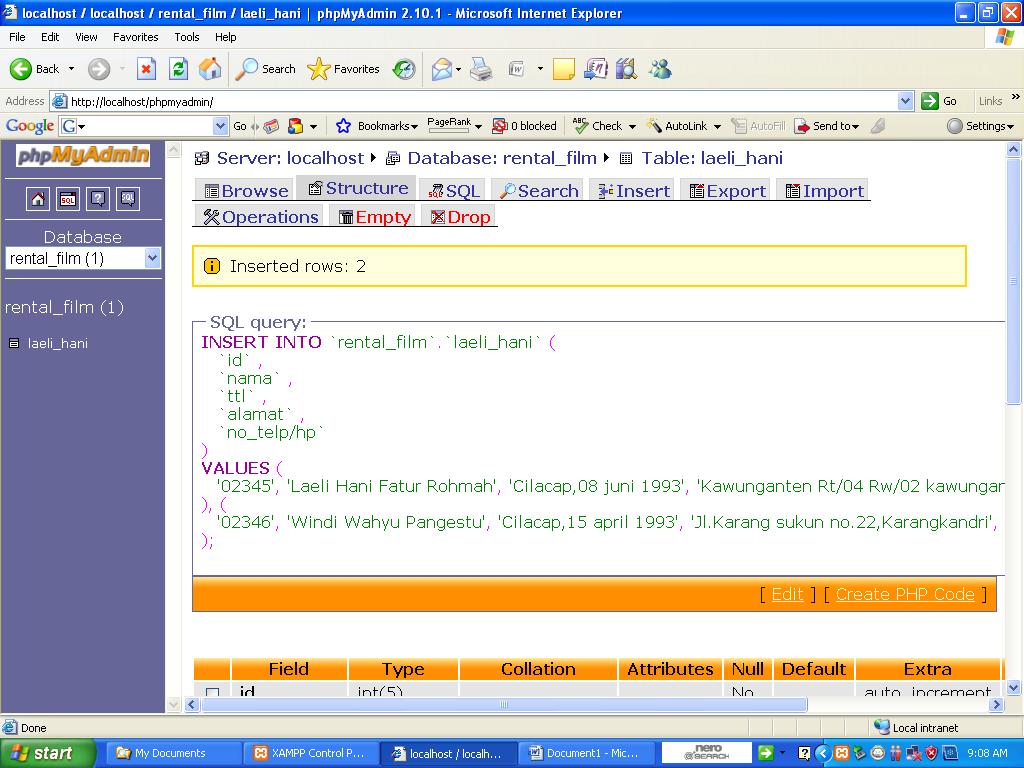Click the IE Stop loading icon

(146, 69)
